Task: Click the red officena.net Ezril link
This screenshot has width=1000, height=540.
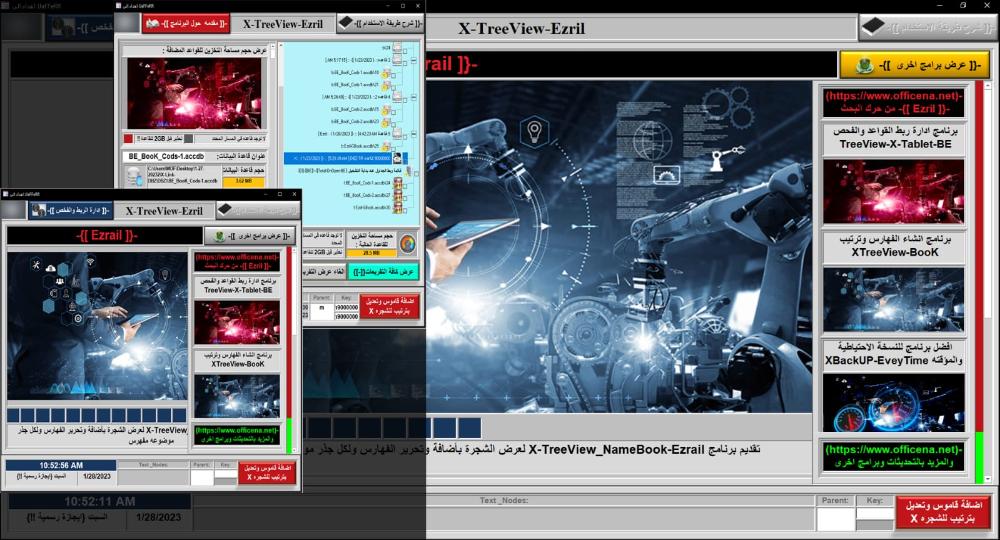Action: [893, 102]
